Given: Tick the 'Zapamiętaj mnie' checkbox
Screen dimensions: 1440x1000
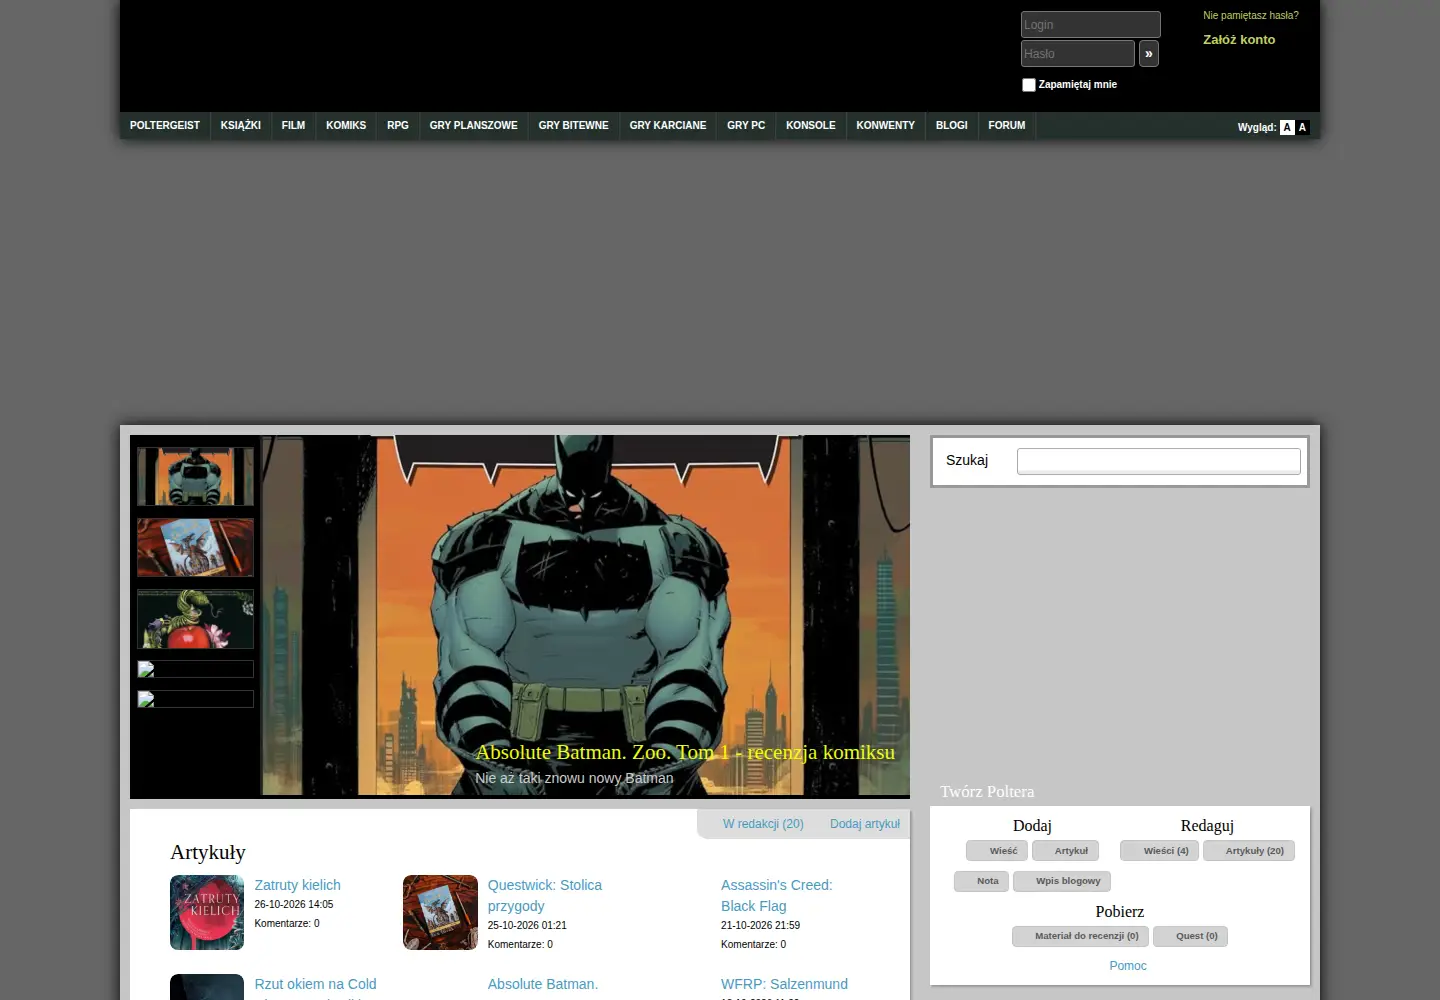Looking at the screenshot, I should tap(1028, 85).
